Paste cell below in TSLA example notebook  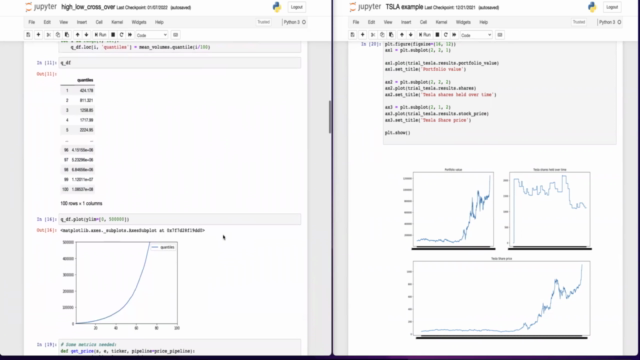391,35
